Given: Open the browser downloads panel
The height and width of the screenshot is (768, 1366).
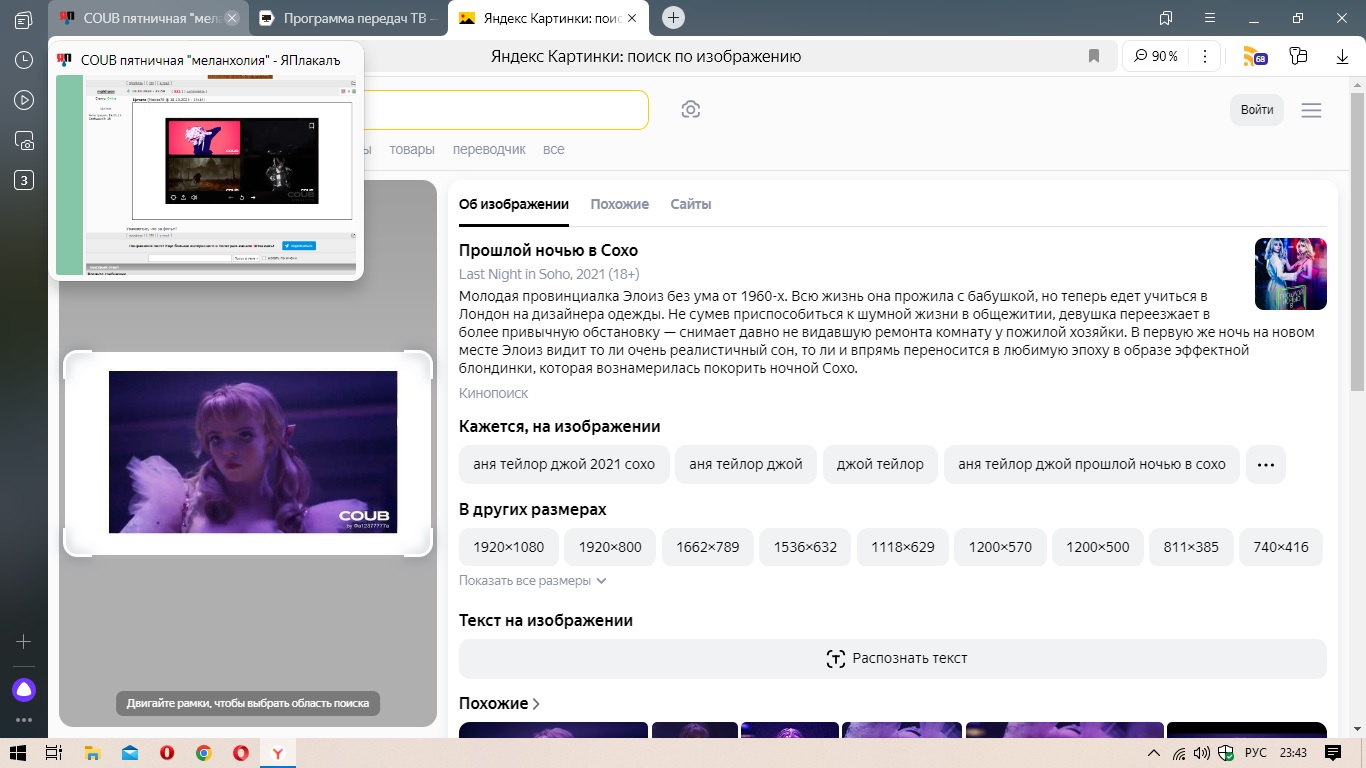Looking at the screenshot, I should tap(1342, 57).
